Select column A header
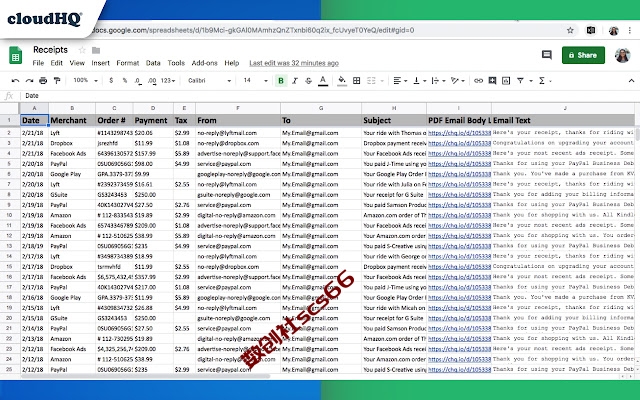The image size is (640, 400). 34,108
